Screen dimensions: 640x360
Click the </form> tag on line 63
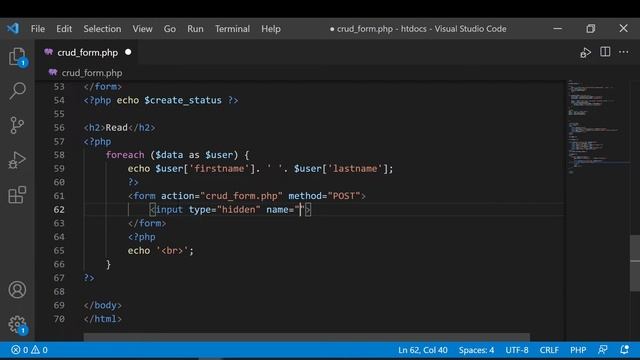point(147,223)
